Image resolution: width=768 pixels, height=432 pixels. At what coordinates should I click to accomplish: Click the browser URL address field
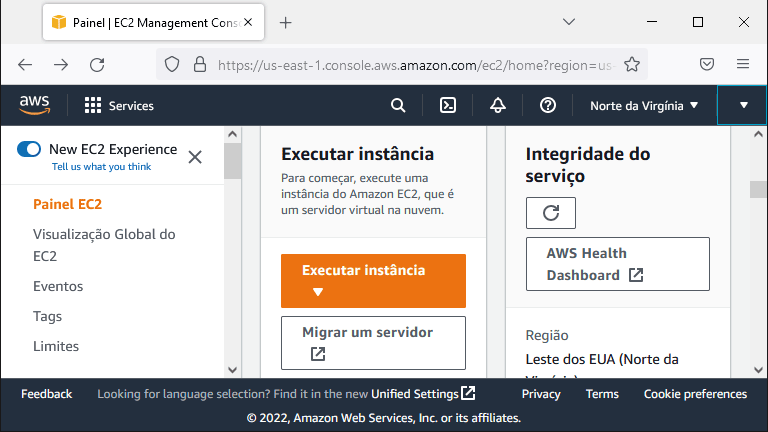pos(414,65)
